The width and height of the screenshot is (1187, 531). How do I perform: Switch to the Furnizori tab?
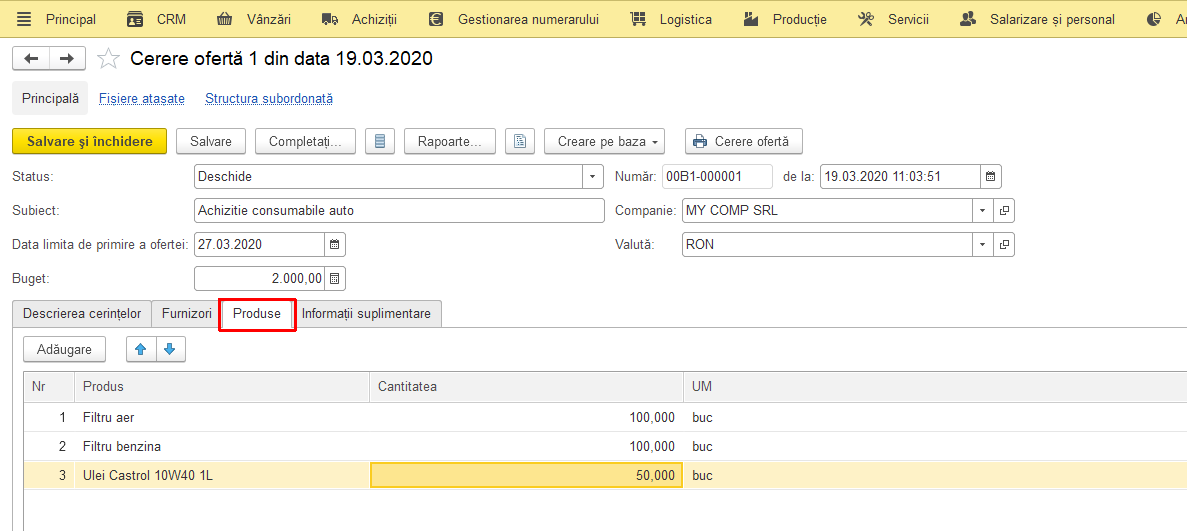(x=186, y=314)
